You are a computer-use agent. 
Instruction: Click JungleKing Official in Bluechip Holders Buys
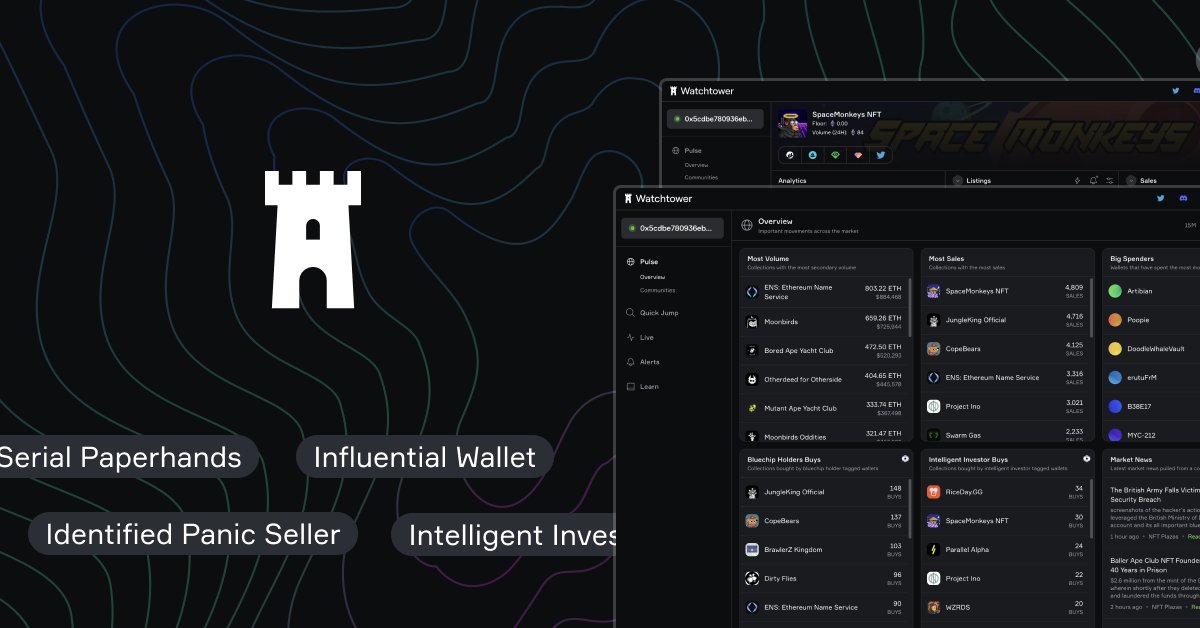[825, 492]
